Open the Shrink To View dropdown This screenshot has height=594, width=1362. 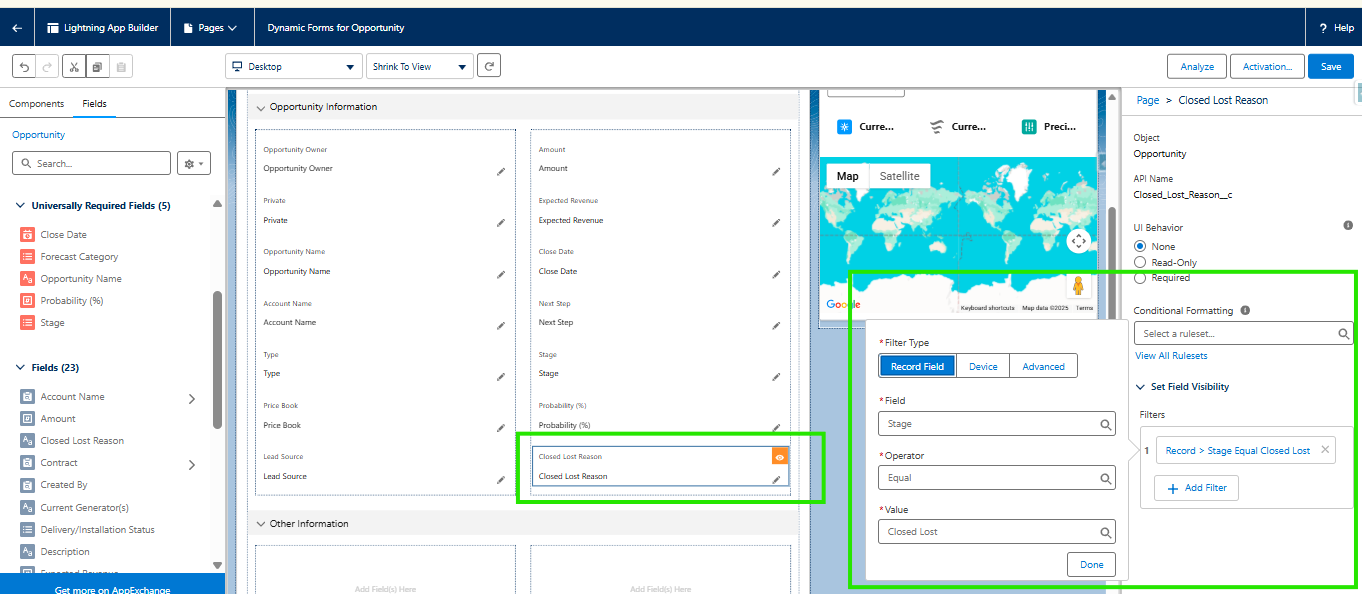(x=419, y=67)
